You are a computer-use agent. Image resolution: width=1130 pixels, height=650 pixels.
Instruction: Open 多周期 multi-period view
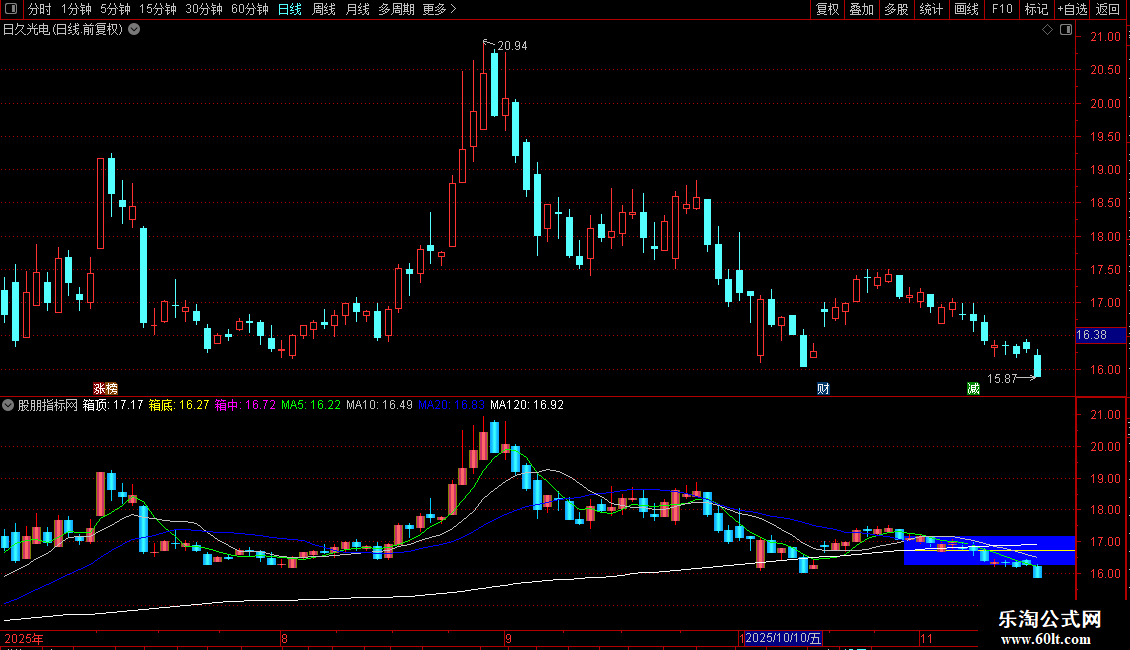click(396, 9)
